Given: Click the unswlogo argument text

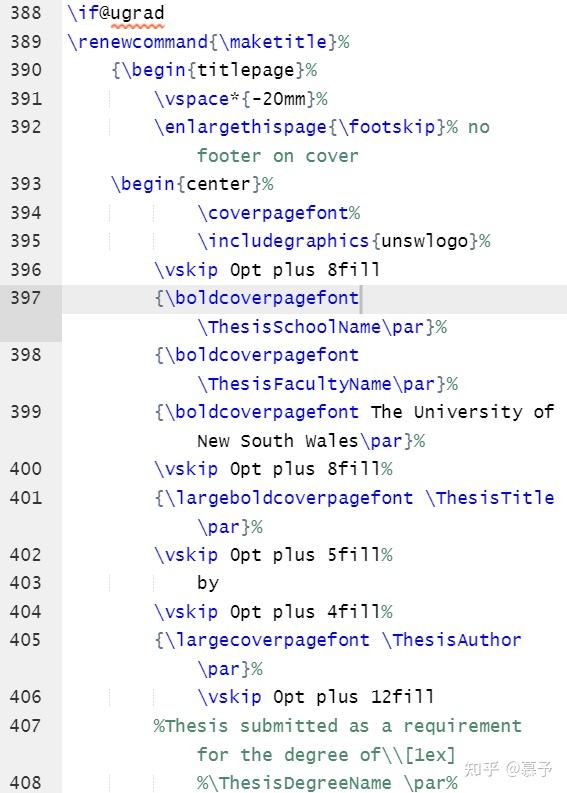Looking at the screenshot, I should [x=425, y=241].
